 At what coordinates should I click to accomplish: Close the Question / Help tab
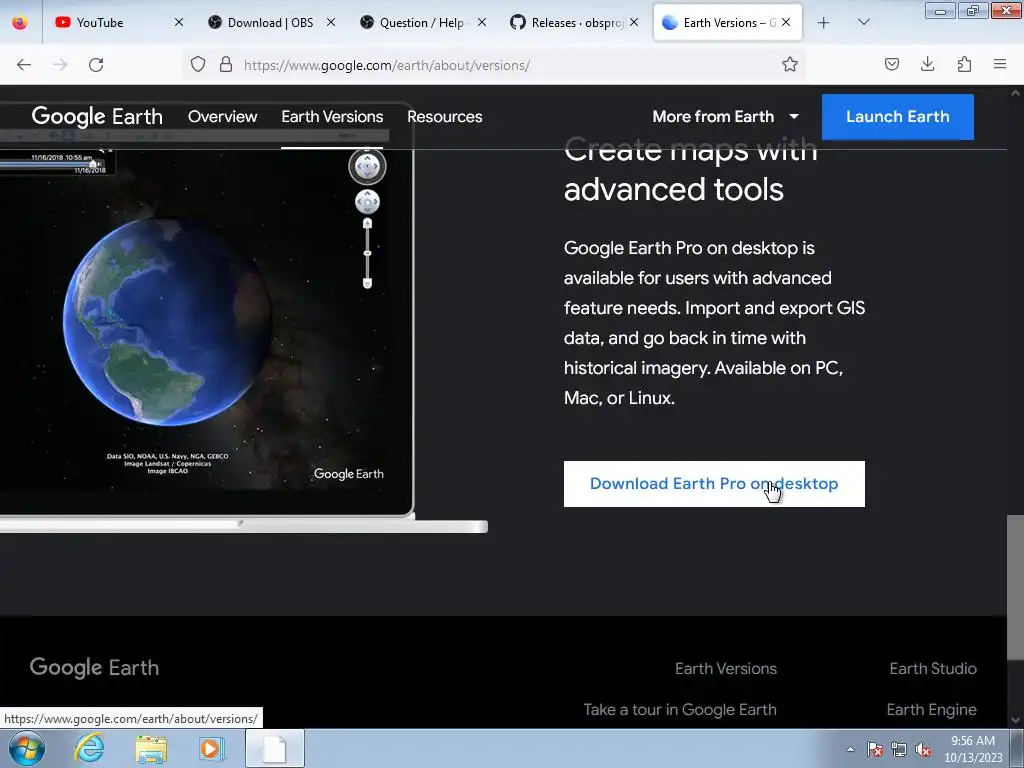click(482, 22)
